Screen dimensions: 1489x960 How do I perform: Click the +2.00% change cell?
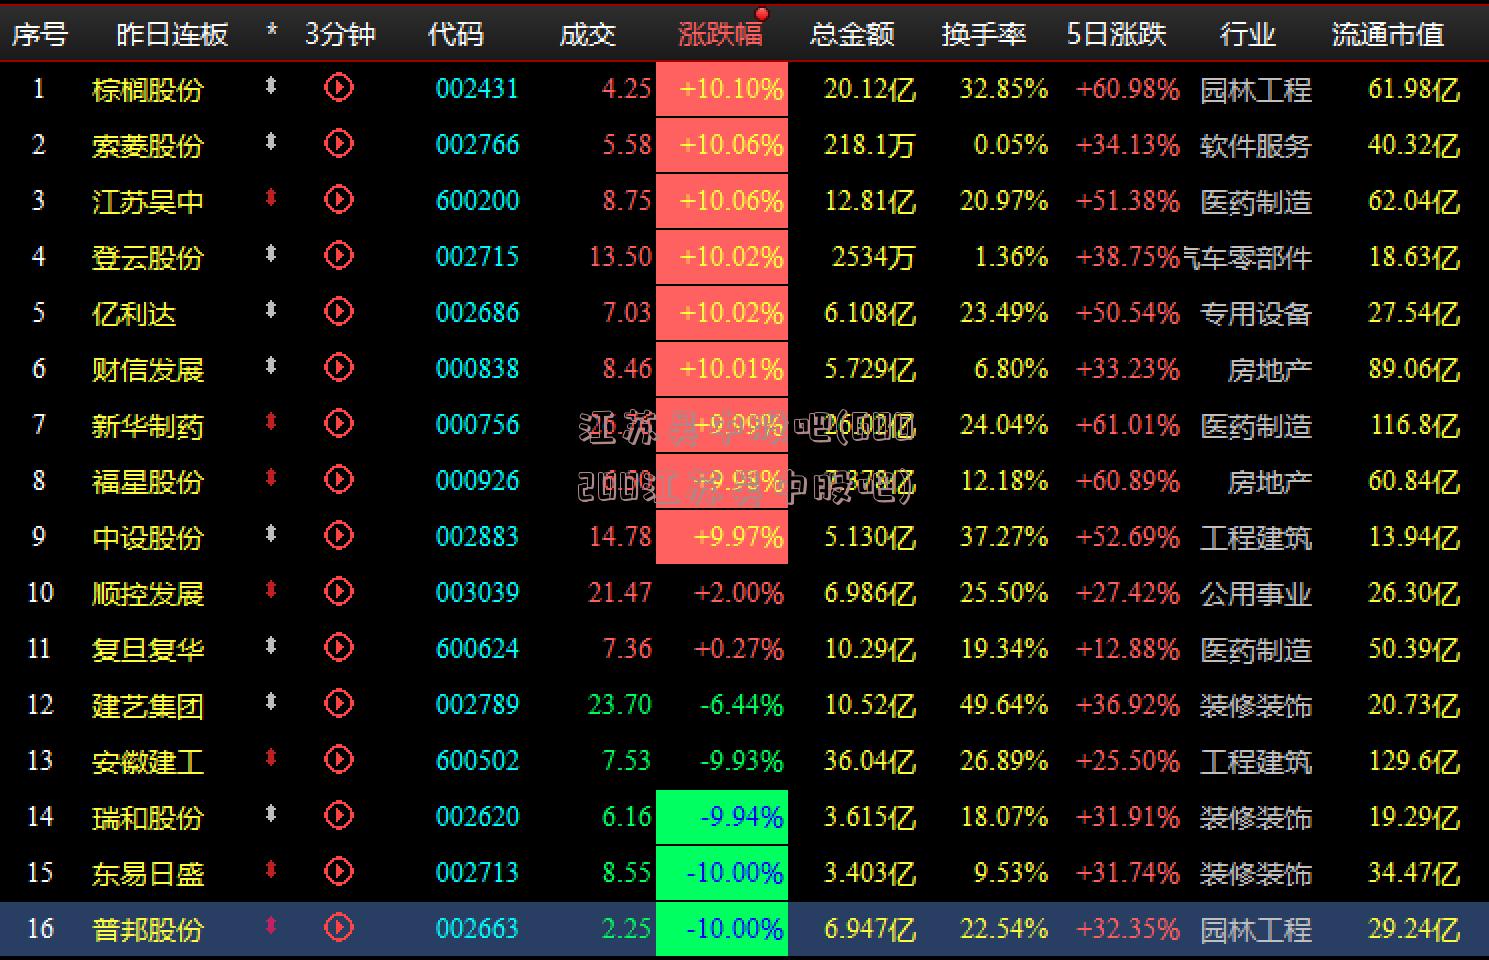[739, 593]
